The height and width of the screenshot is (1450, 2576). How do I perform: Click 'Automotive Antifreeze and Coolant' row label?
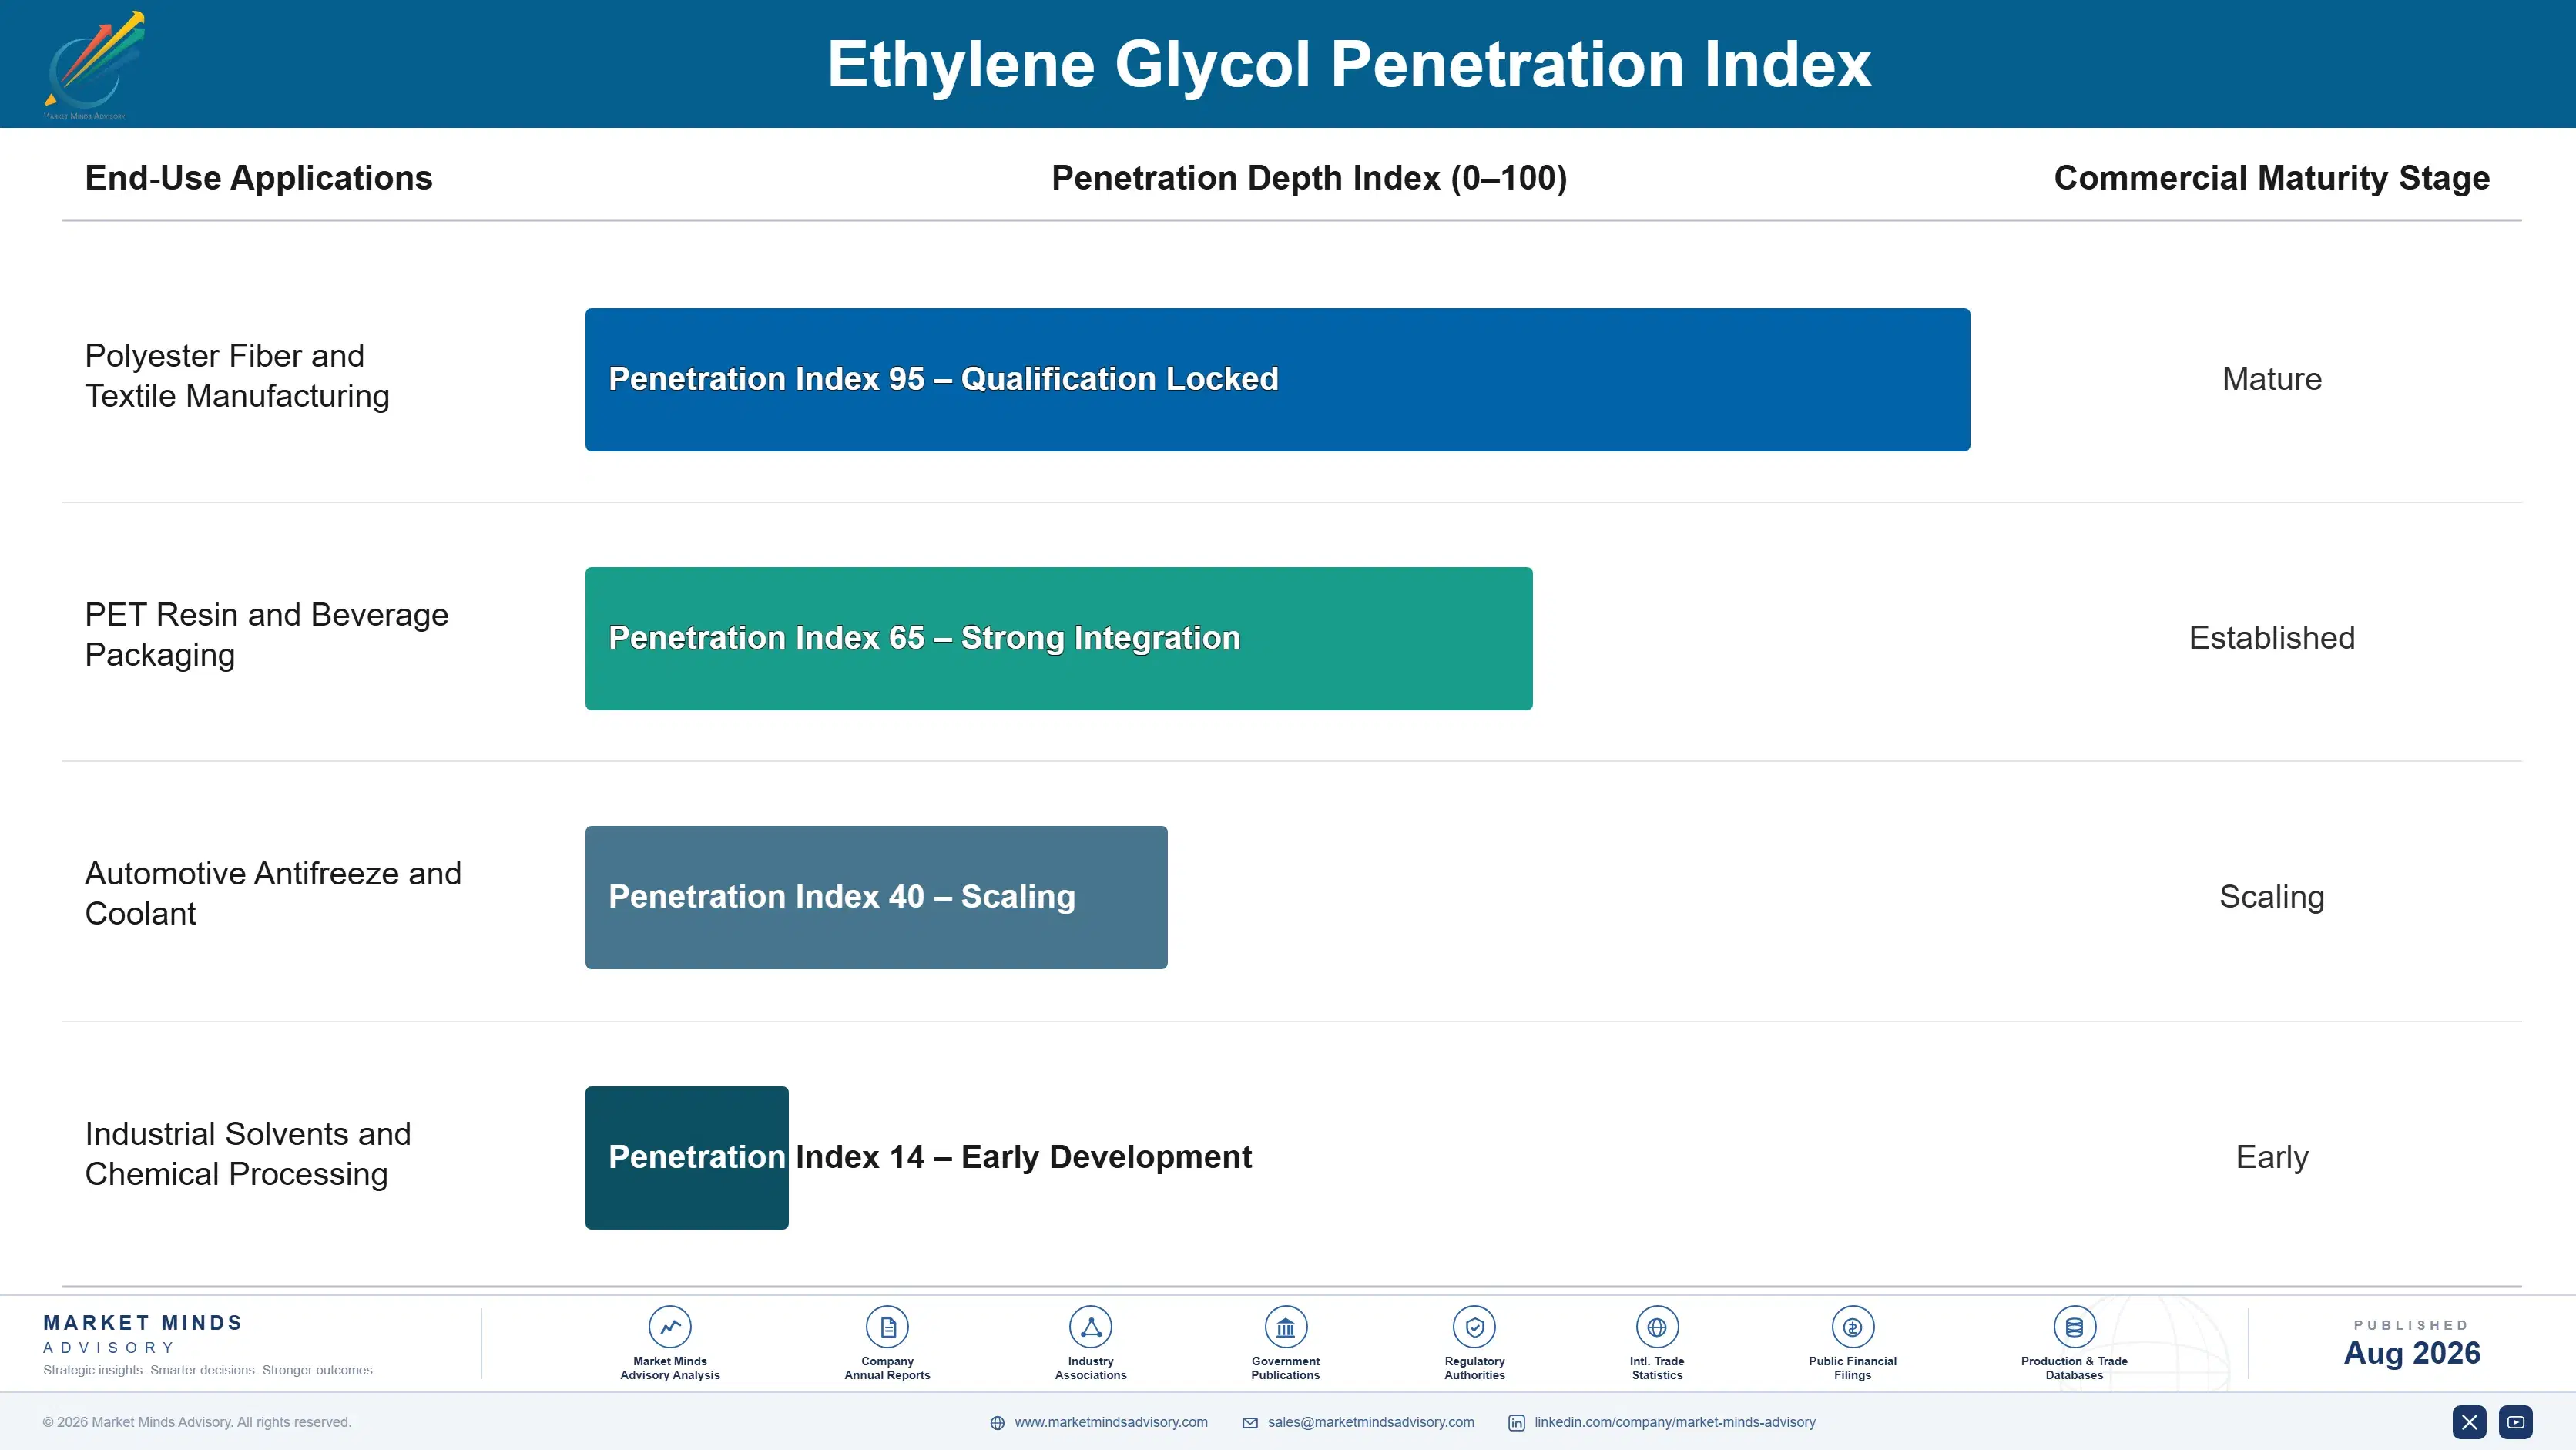[x=273, y=894]
